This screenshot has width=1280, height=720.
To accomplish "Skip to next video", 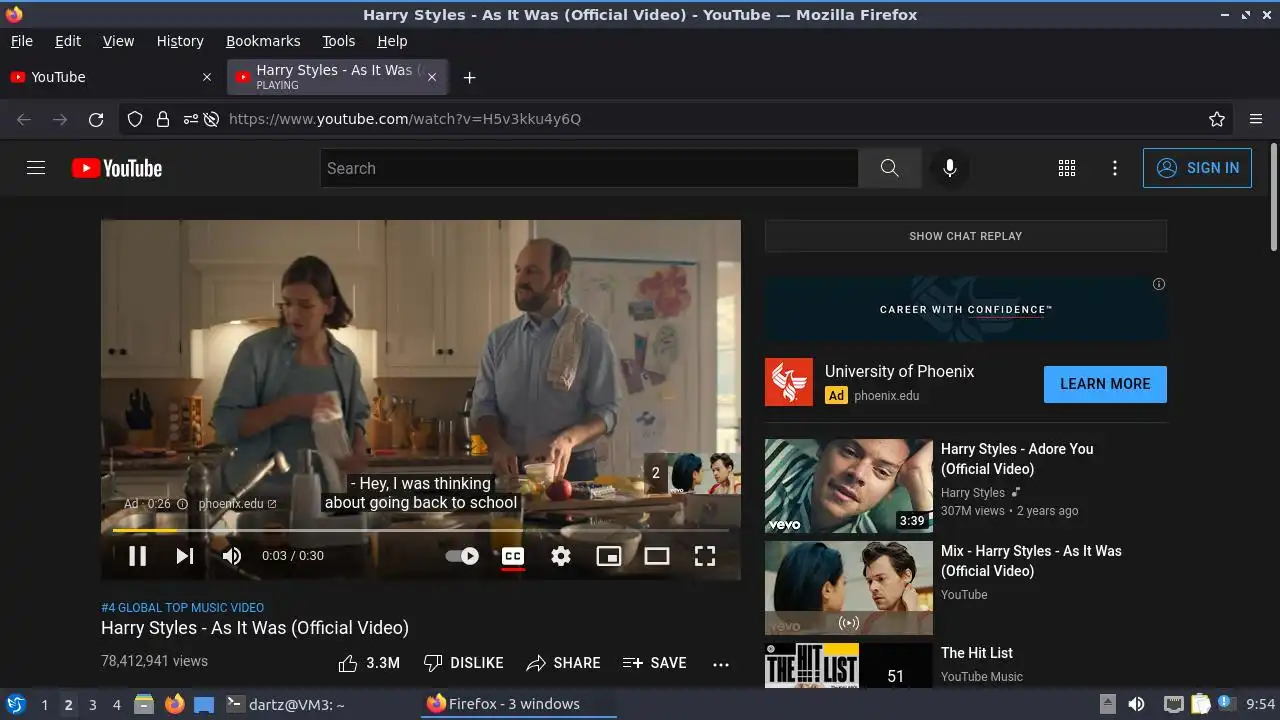I will pyautogui.click(x=185, y=556).
